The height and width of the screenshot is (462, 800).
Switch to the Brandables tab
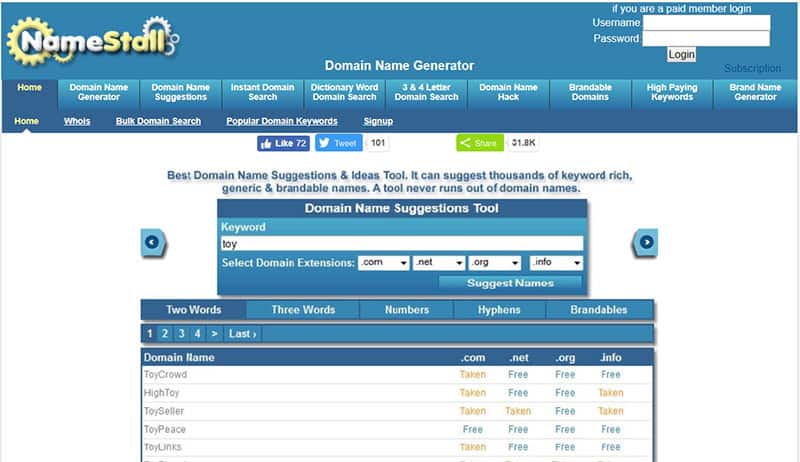click(598, 310)
